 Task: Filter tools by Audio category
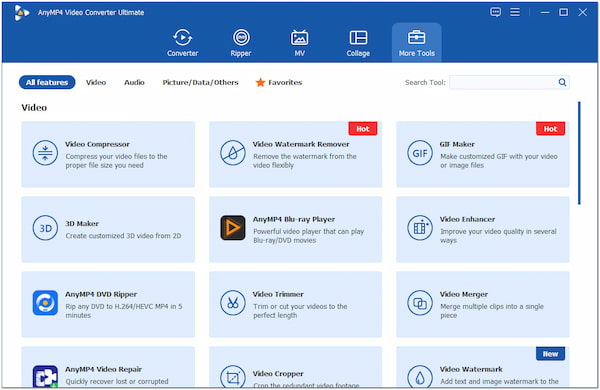(x=134, y=82)
